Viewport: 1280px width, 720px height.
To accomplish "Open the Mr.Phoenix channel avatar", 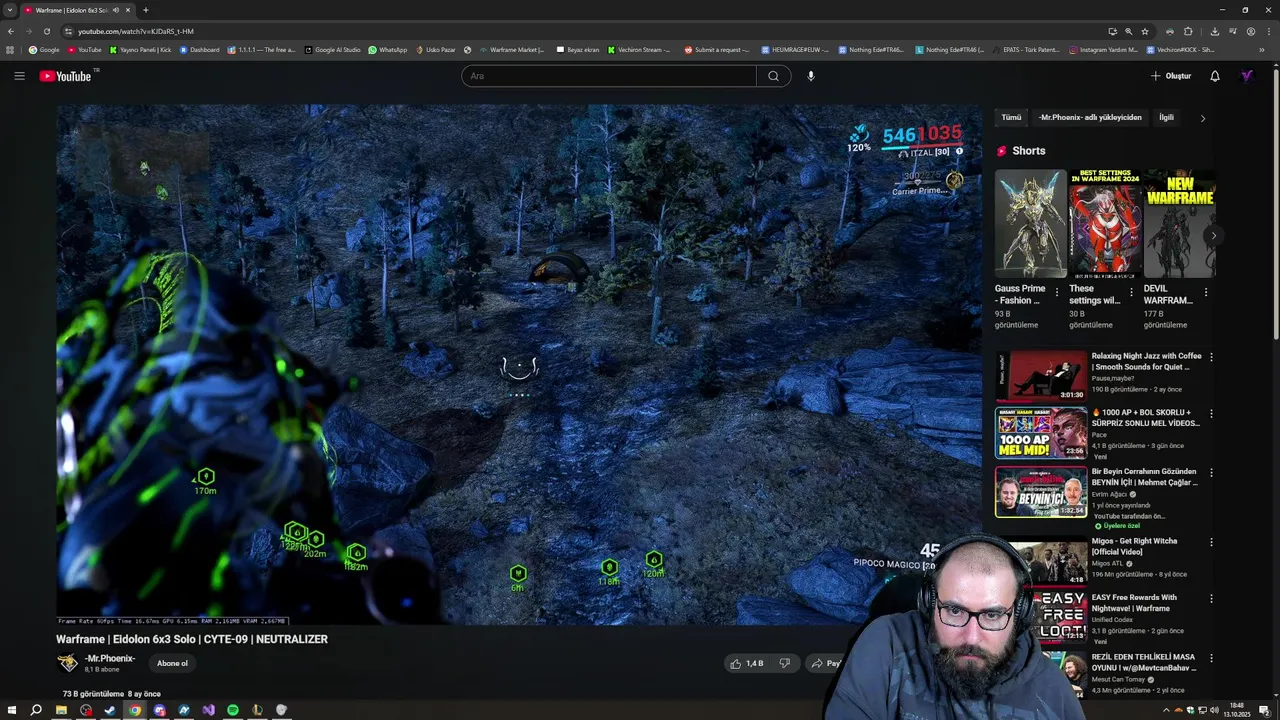I will click(67, 663).
